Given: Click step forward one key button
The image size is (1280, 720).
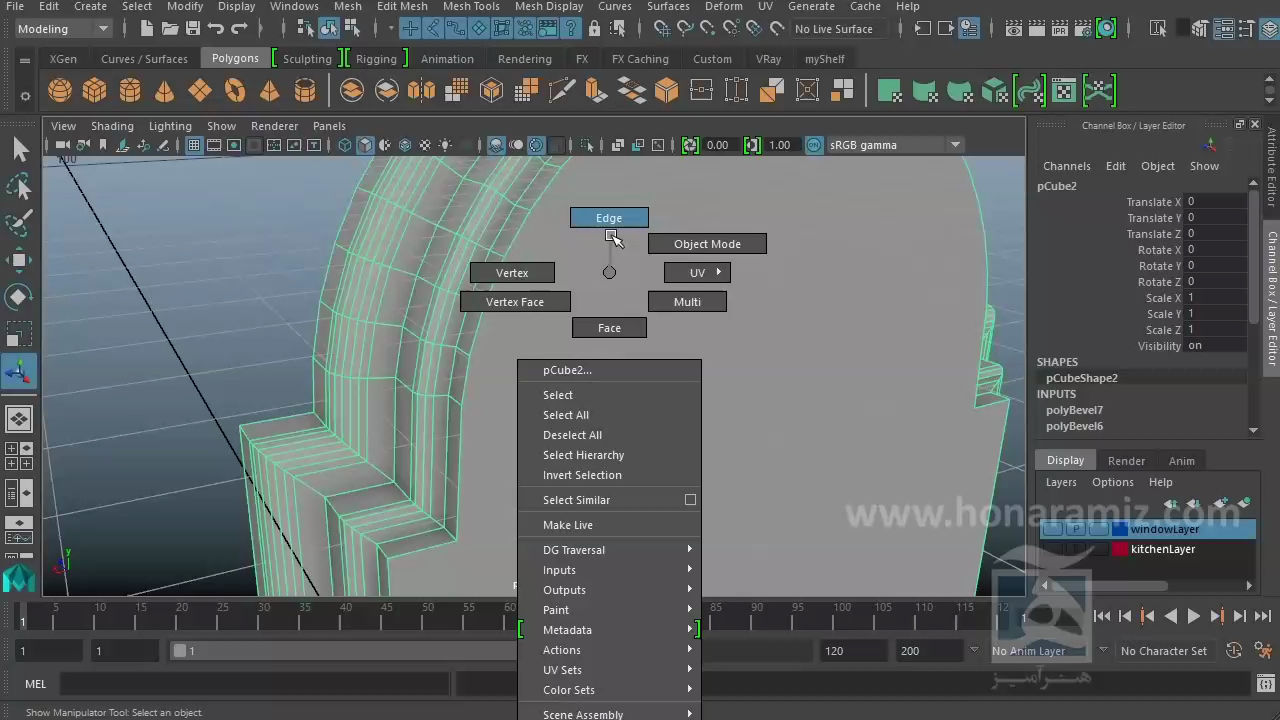Looking at the screenshot, I should (x=1216, y=617).
